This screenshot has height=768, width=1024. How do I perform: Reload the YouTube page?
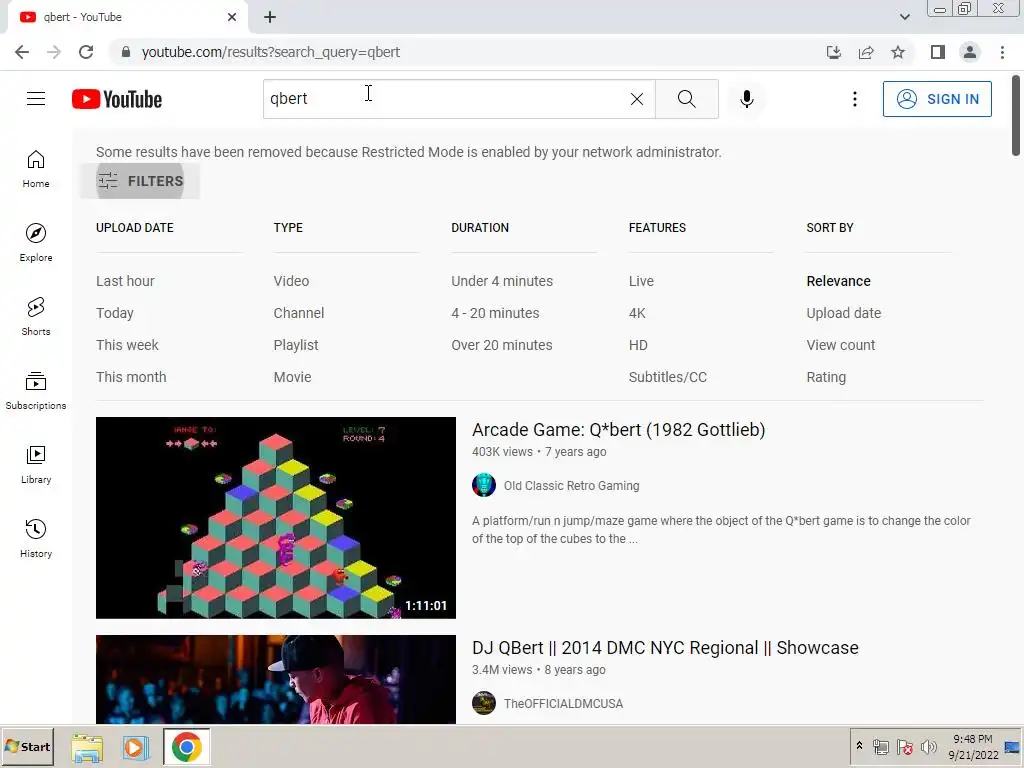pyautogui.click(x=86, y=52)
